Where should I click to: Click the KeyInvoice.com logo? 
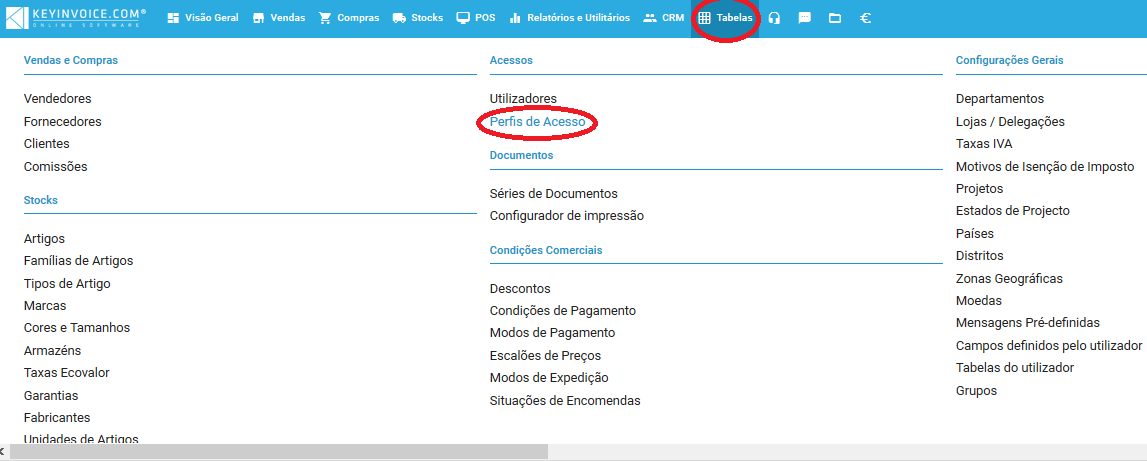point(75,18)
